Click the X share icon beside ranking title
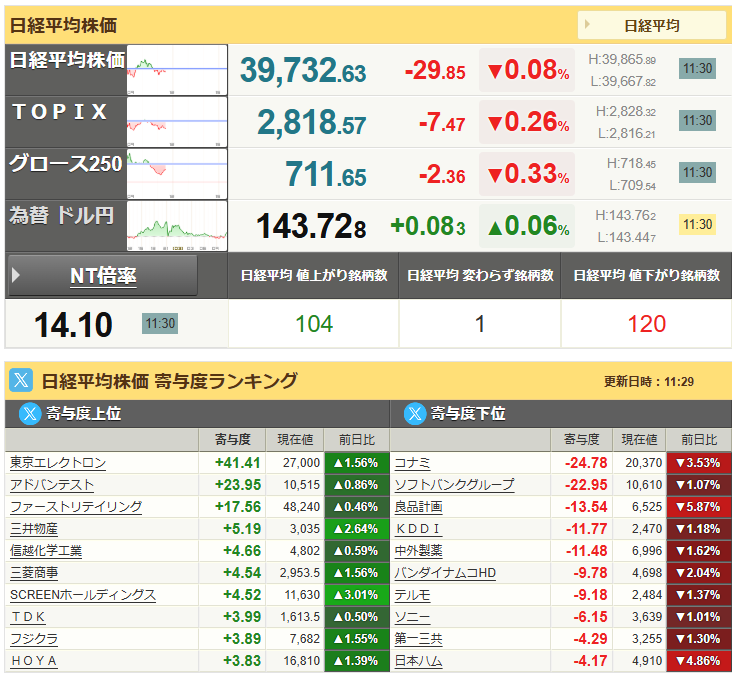Image resolution: width=736 pixels, height=677 pixels. pyautogui.click(x=21, y=380)
